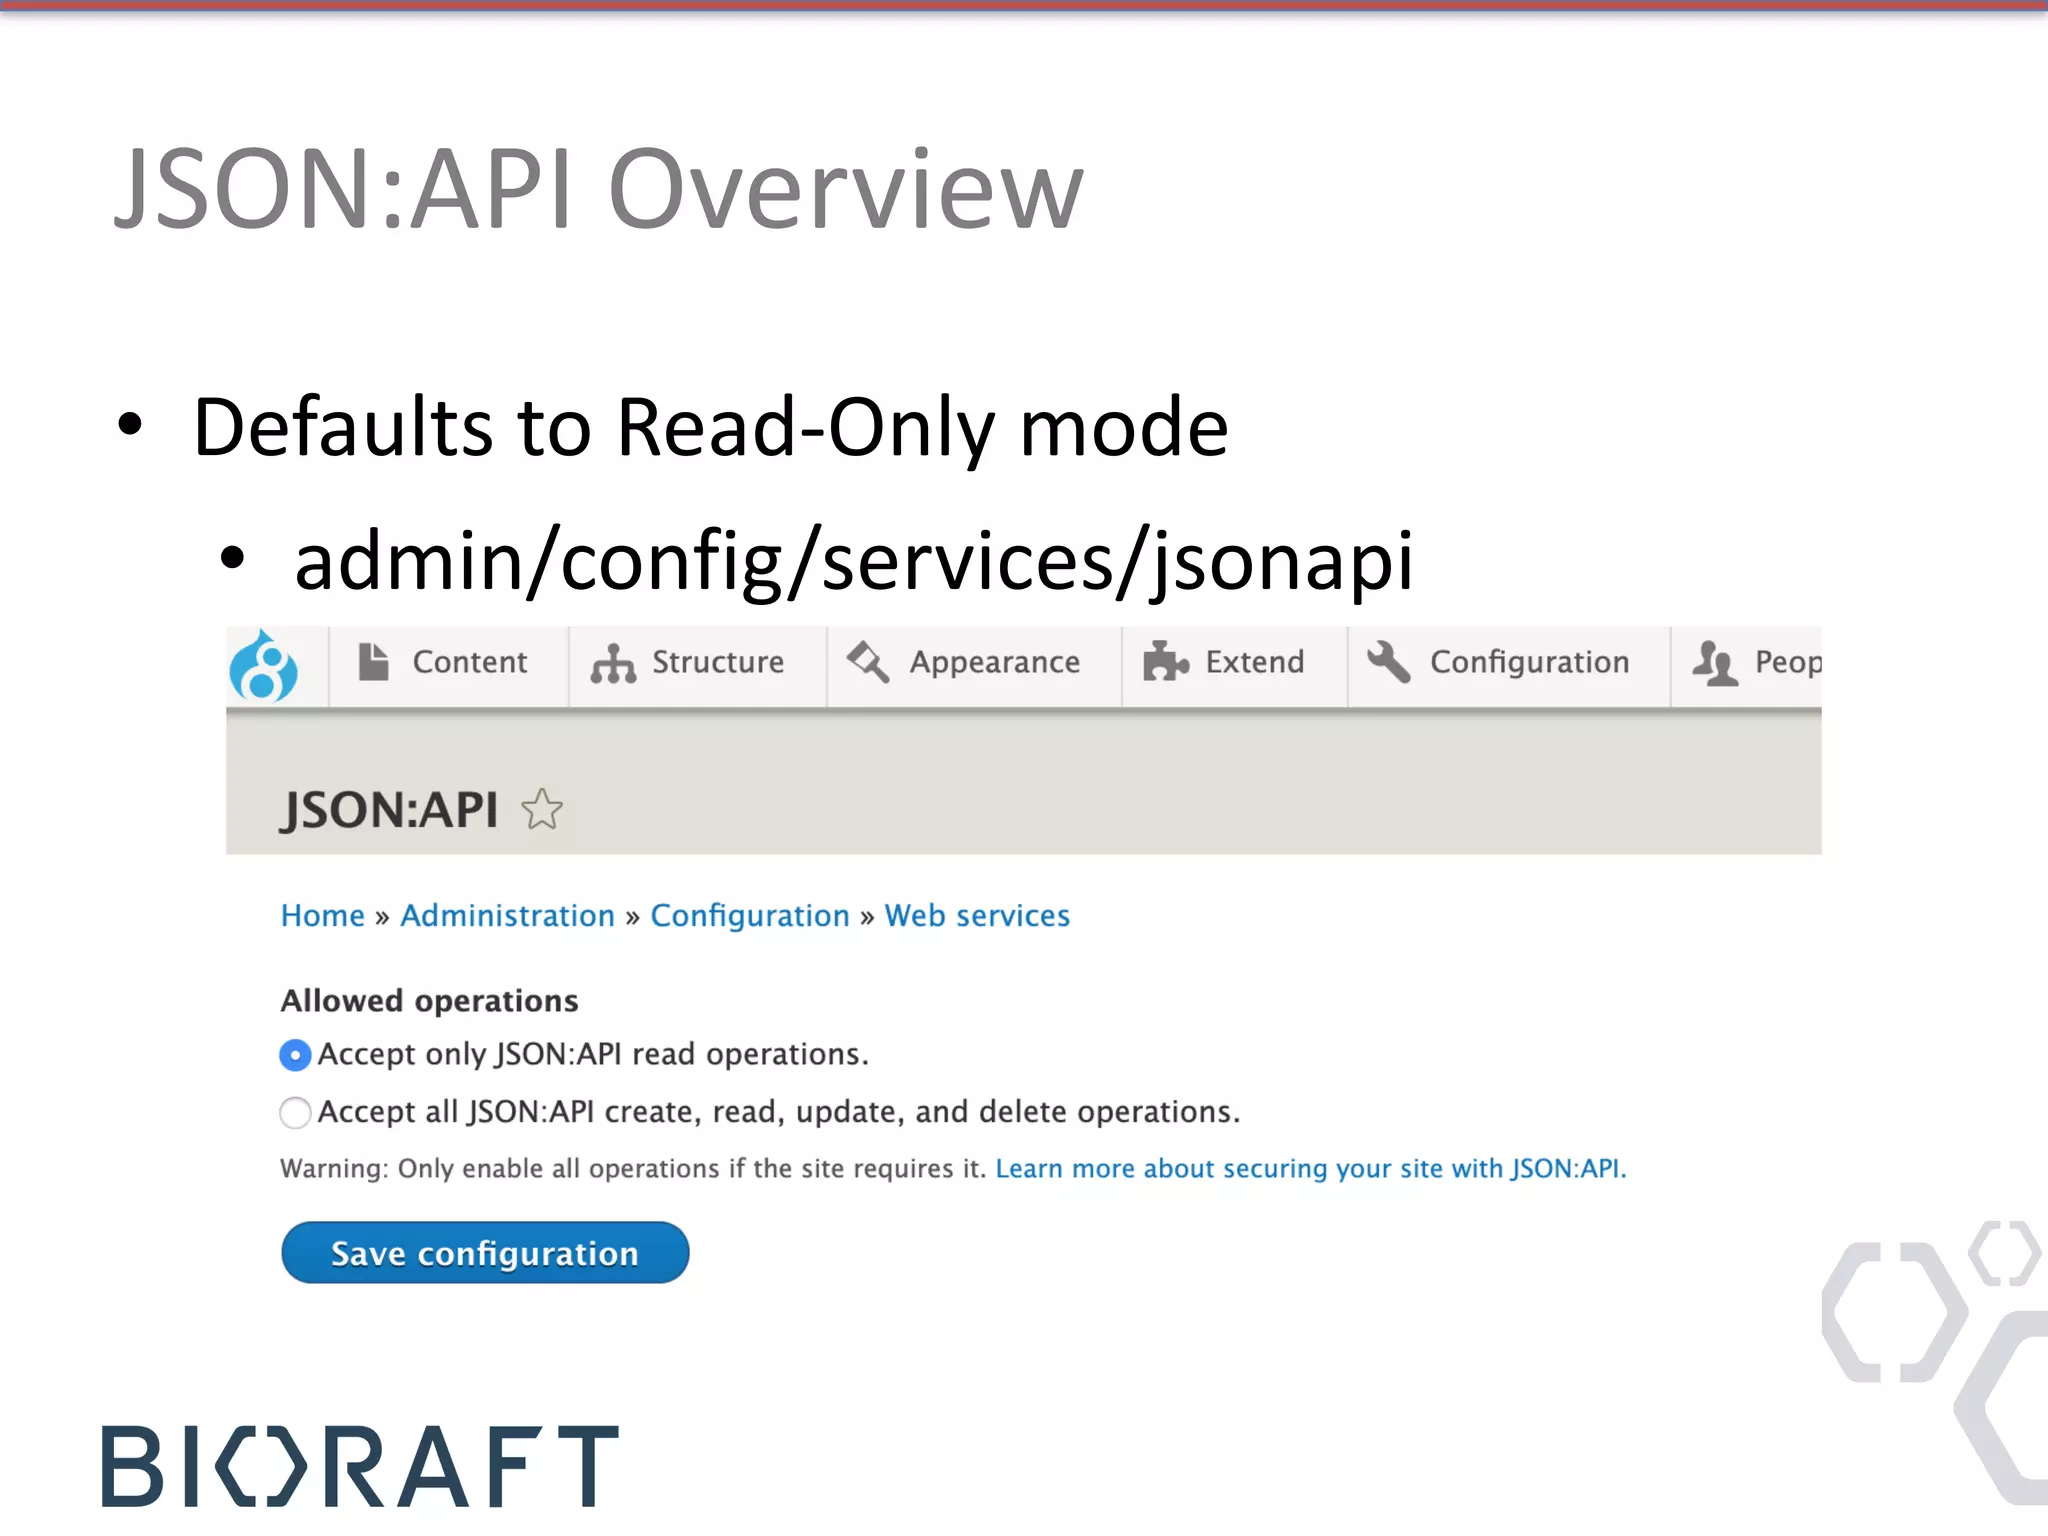
Task: Open Configuration breadcrumb link
Action: coord(750,916)
